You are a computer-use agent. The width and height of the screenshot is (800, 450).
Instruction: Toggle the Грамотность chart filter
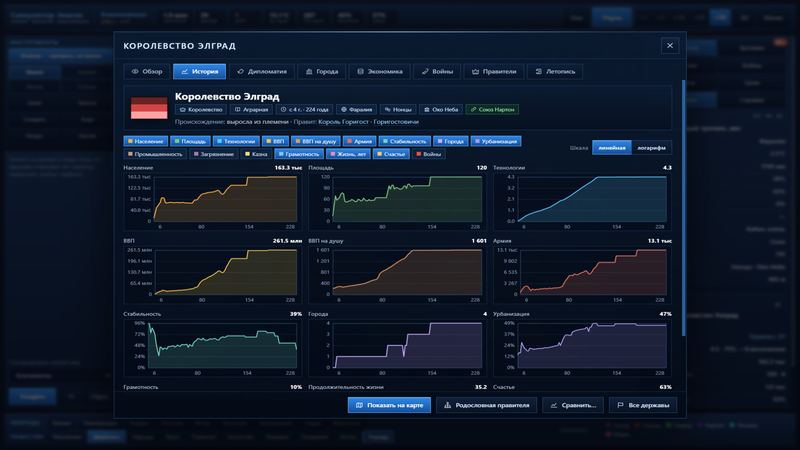tap(298, 154)
